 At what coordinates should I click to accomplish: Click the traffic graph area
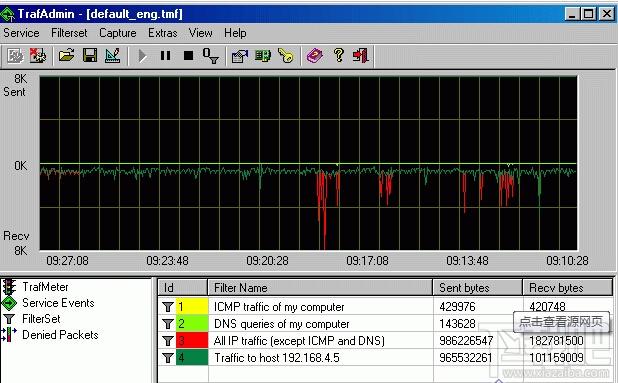pos(308,163)
